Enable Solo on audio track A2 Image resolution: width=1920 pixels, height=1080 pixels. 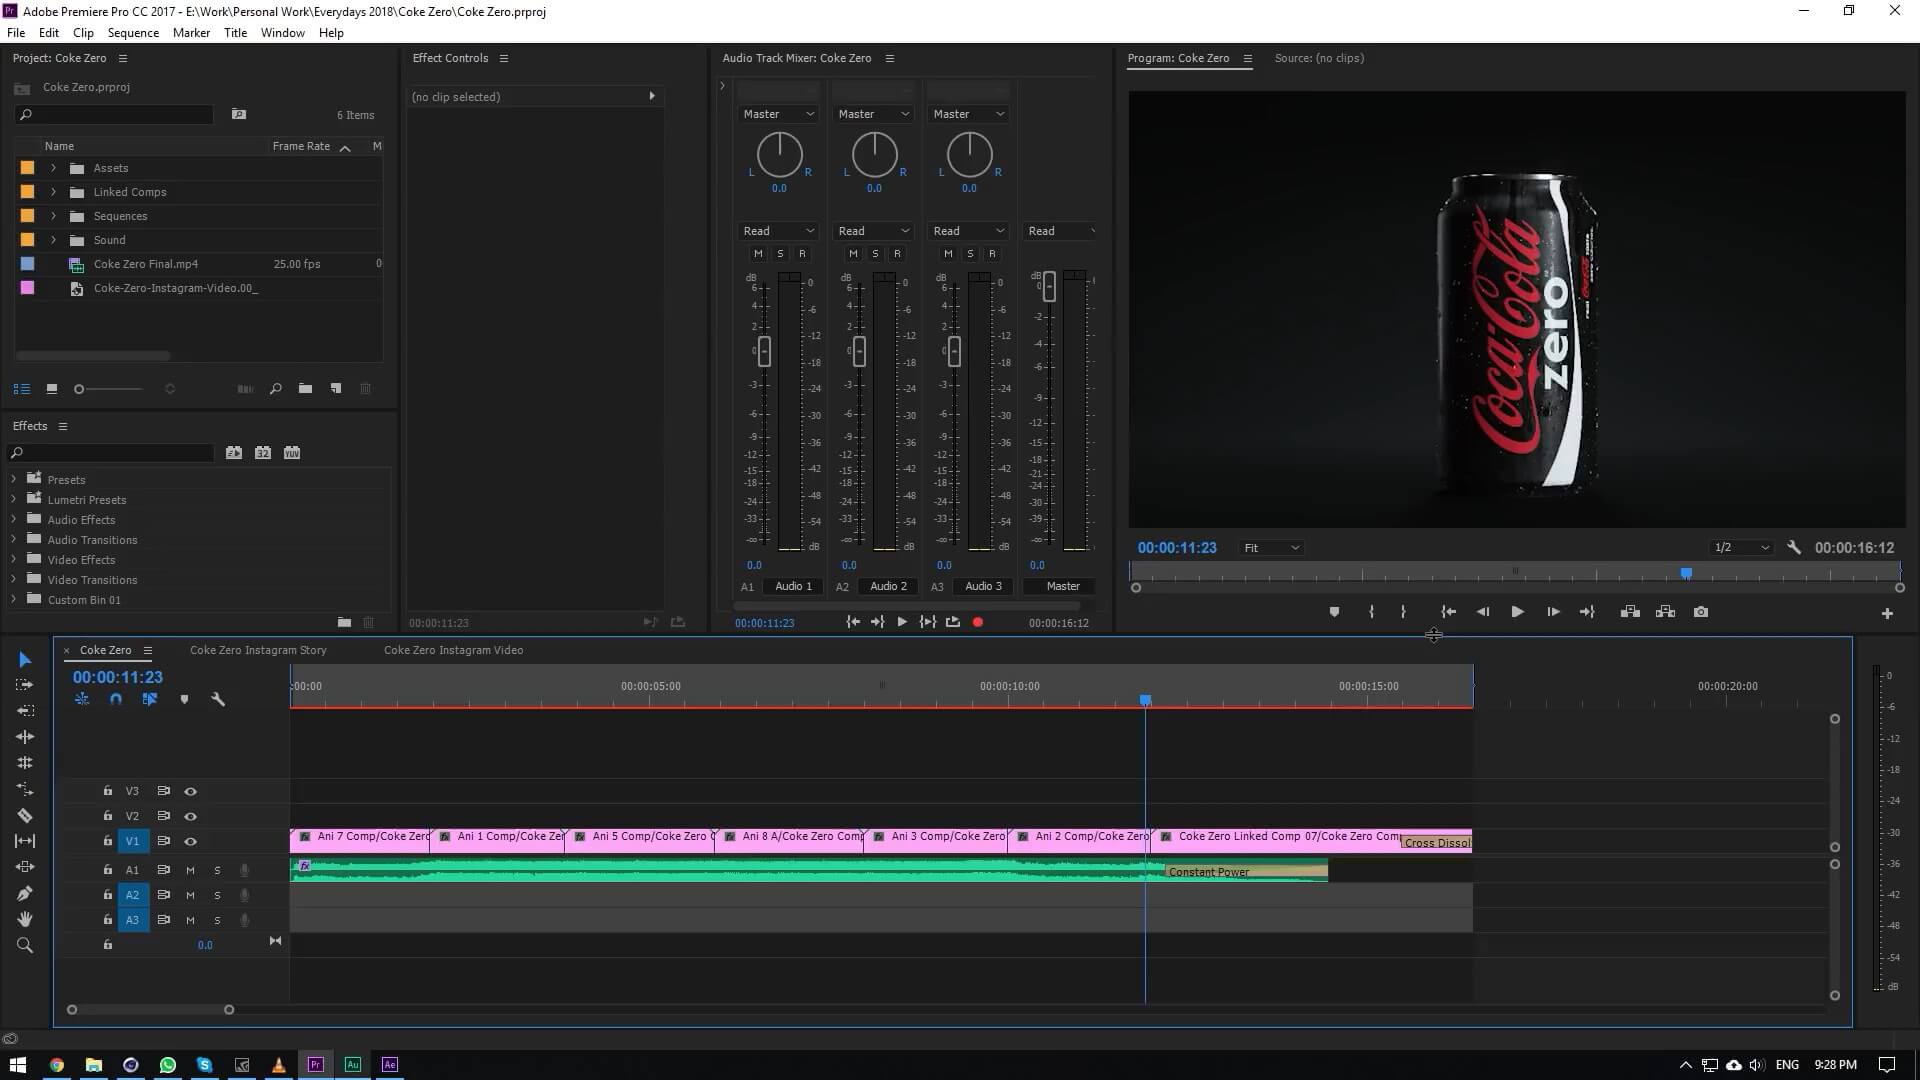[217, 895]
